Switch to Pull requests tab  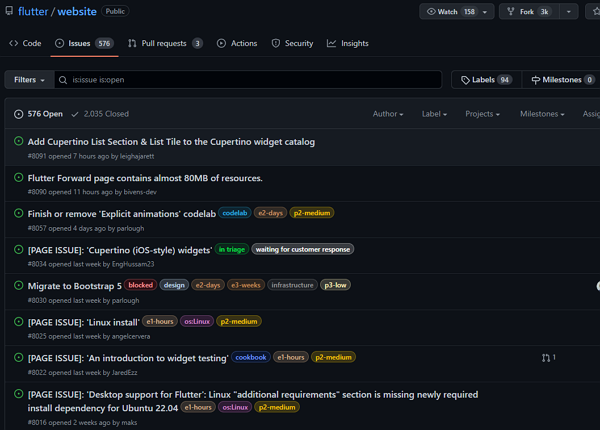coord(165,43)
